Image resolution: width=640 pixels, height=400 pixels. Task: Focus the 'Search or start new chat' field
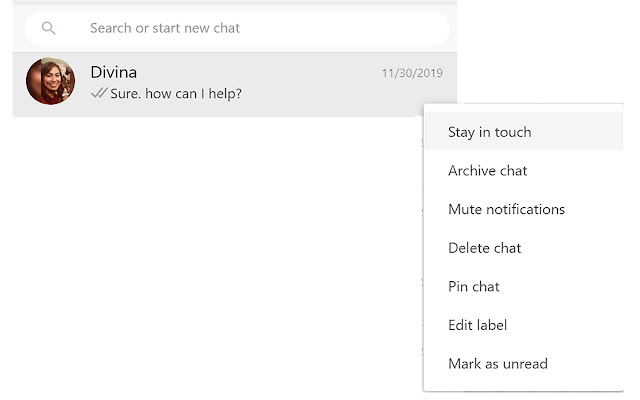coord(200,28)
